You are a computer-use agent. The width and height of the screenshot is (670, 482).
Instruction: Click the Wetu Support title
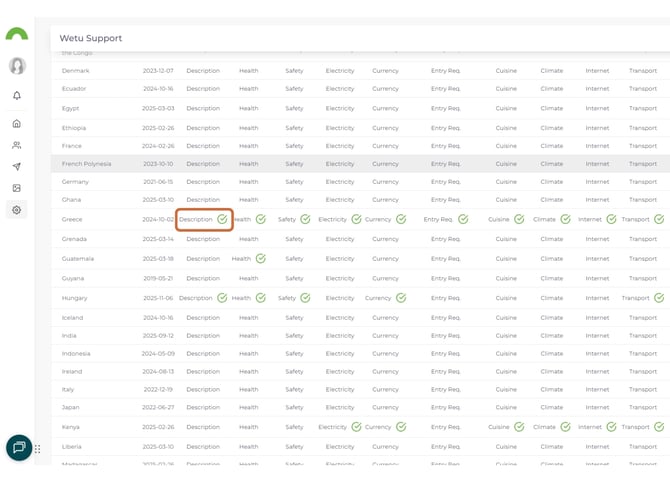click(x=91, y=38)
